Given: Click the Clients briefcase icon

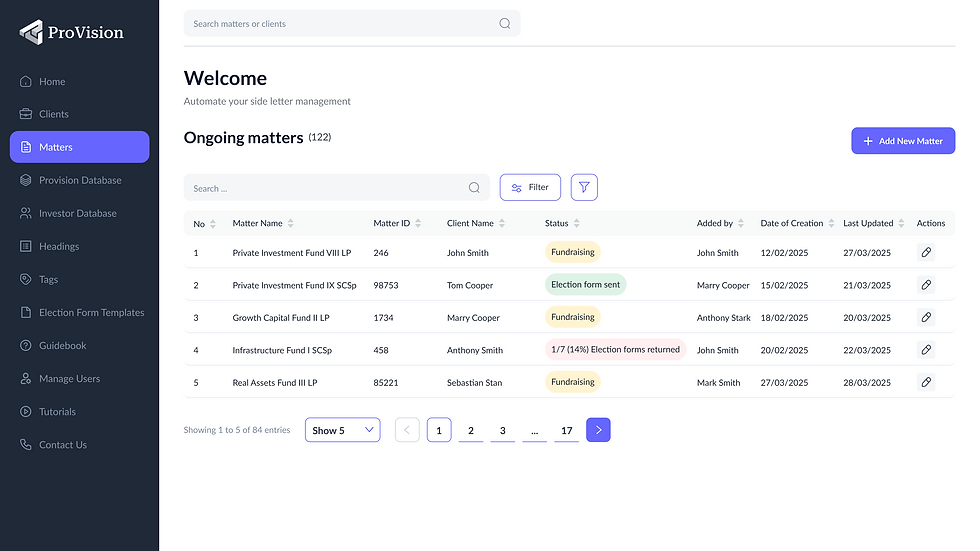Looking at the screenshot, I should pos(26,114).
